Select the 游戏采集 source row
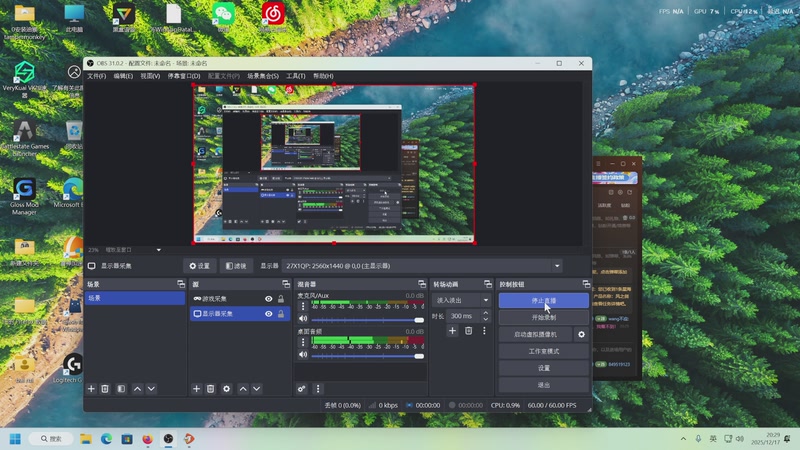The width and height of the screenshot is (800, 450). point(240,298)
